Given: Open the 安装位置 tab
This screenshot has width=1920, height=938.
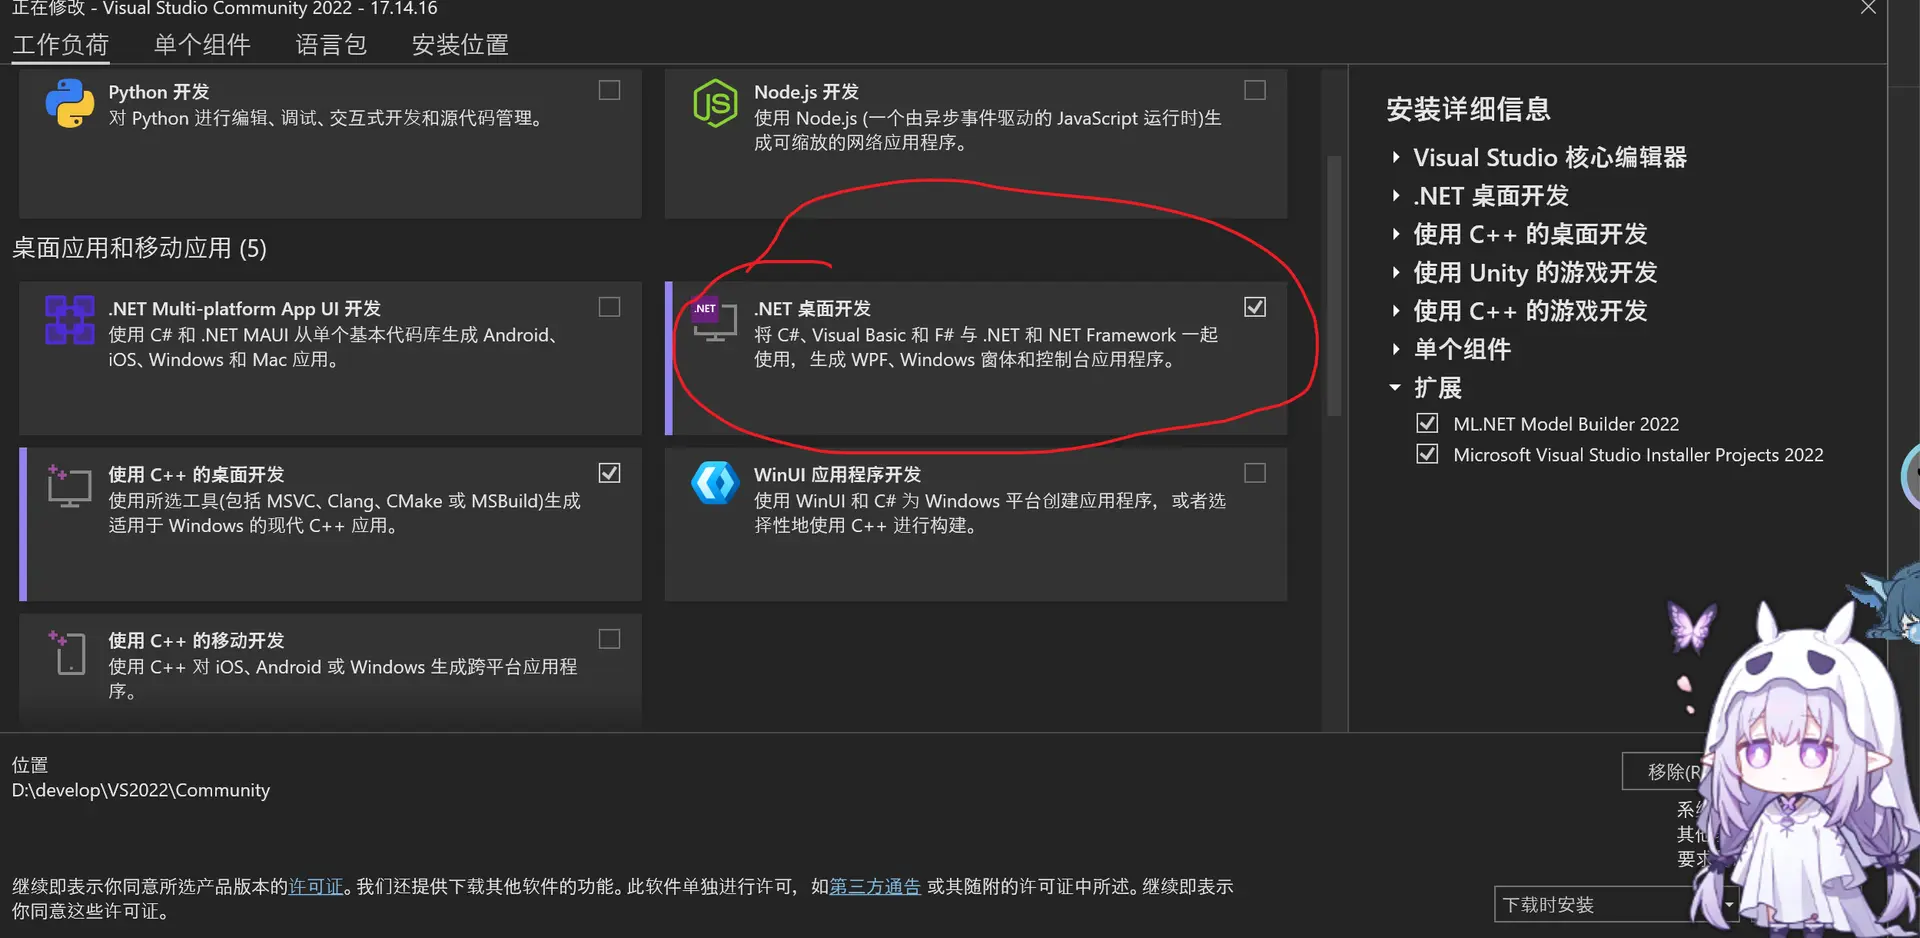Looking at the screenshot, I should [x=460, y=45].
